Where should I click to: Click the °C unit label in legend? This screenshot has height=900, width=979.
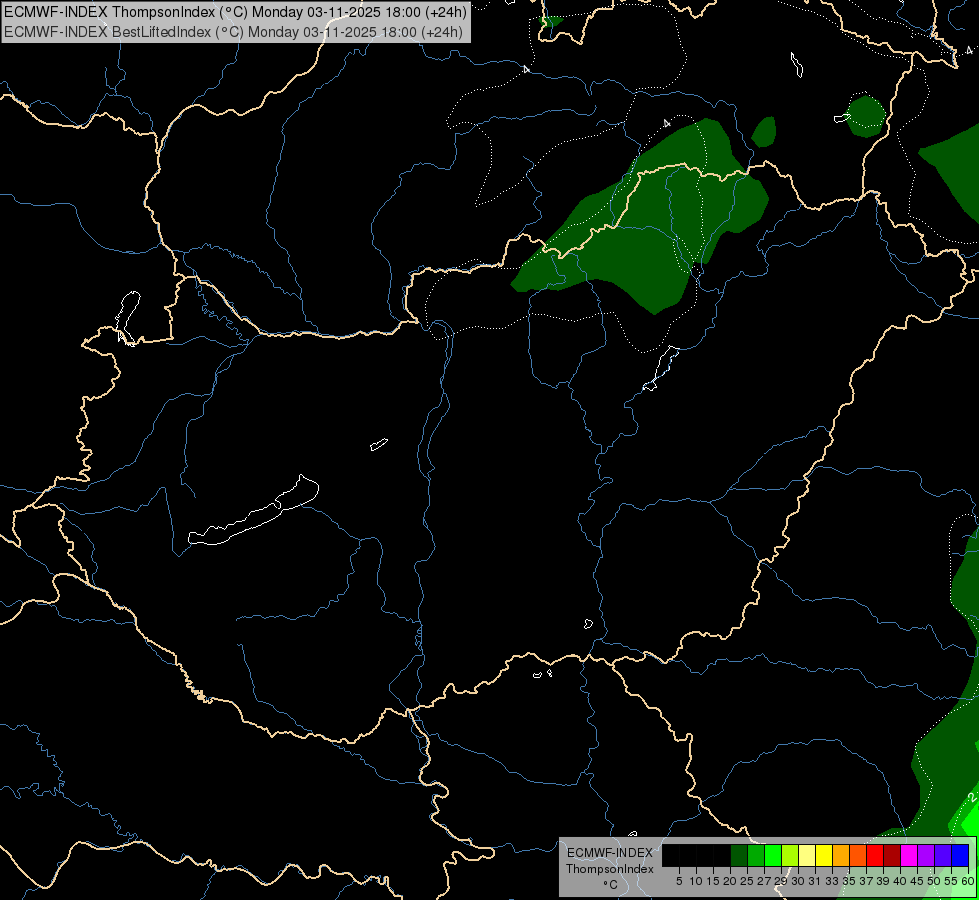[611, 884]
